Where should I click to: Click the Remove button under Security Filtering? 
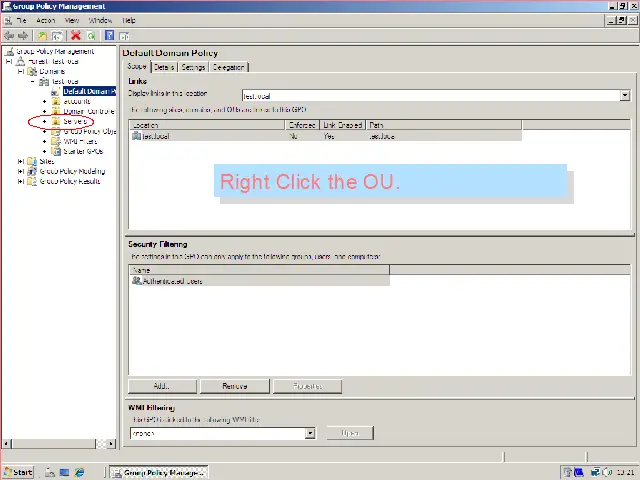tap(235, 386)
